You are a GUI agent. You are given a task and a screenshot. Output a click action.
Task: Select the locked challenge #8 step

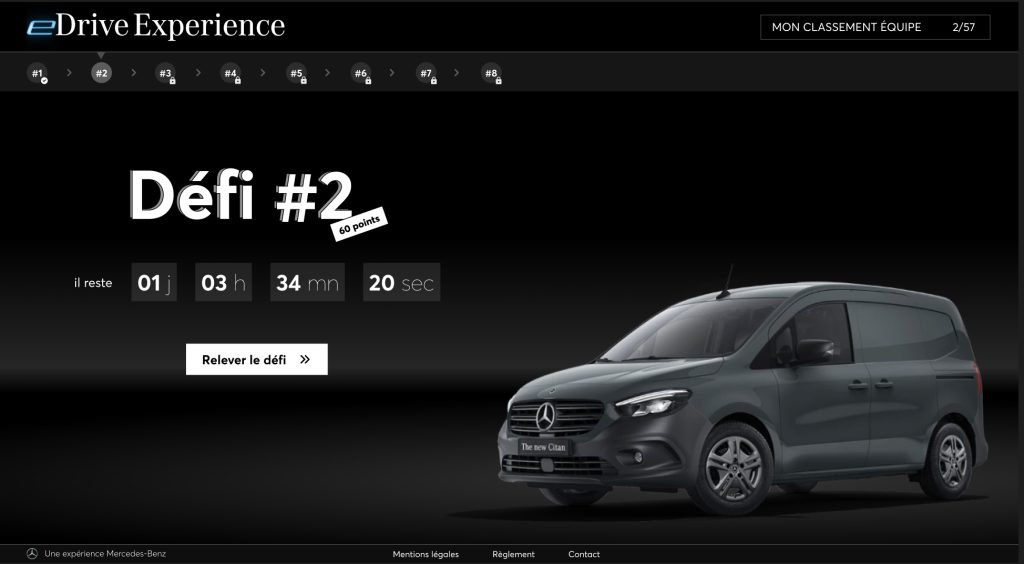491,73
